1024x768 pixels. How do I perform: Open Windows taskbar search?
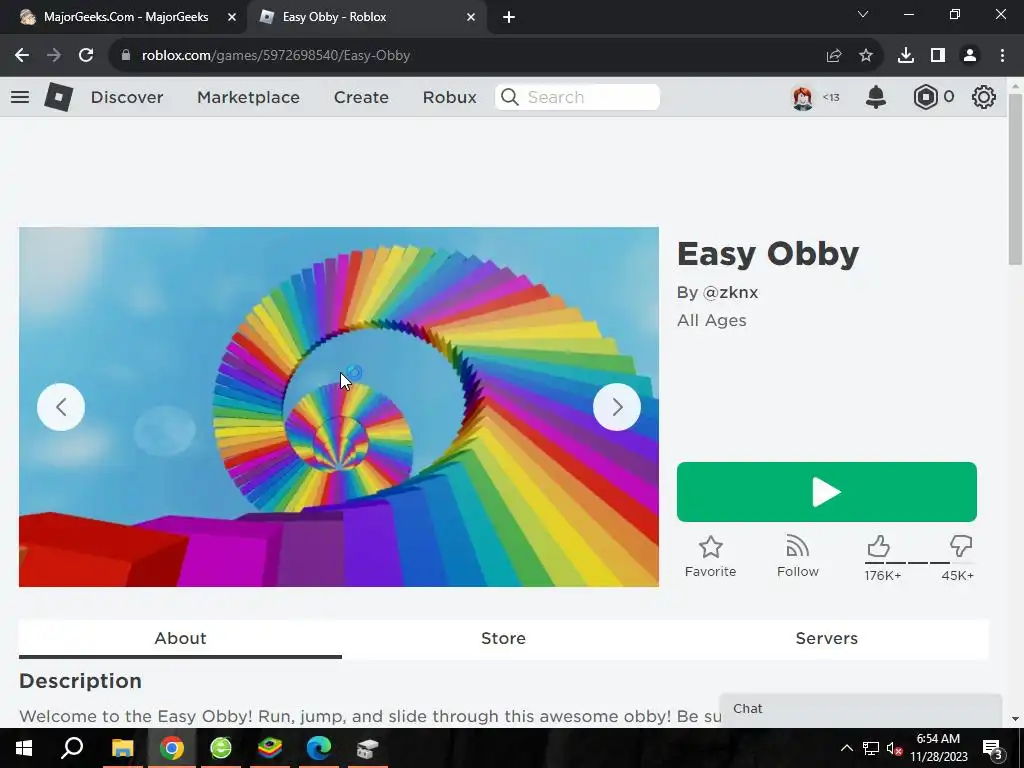tap(72, 748)
